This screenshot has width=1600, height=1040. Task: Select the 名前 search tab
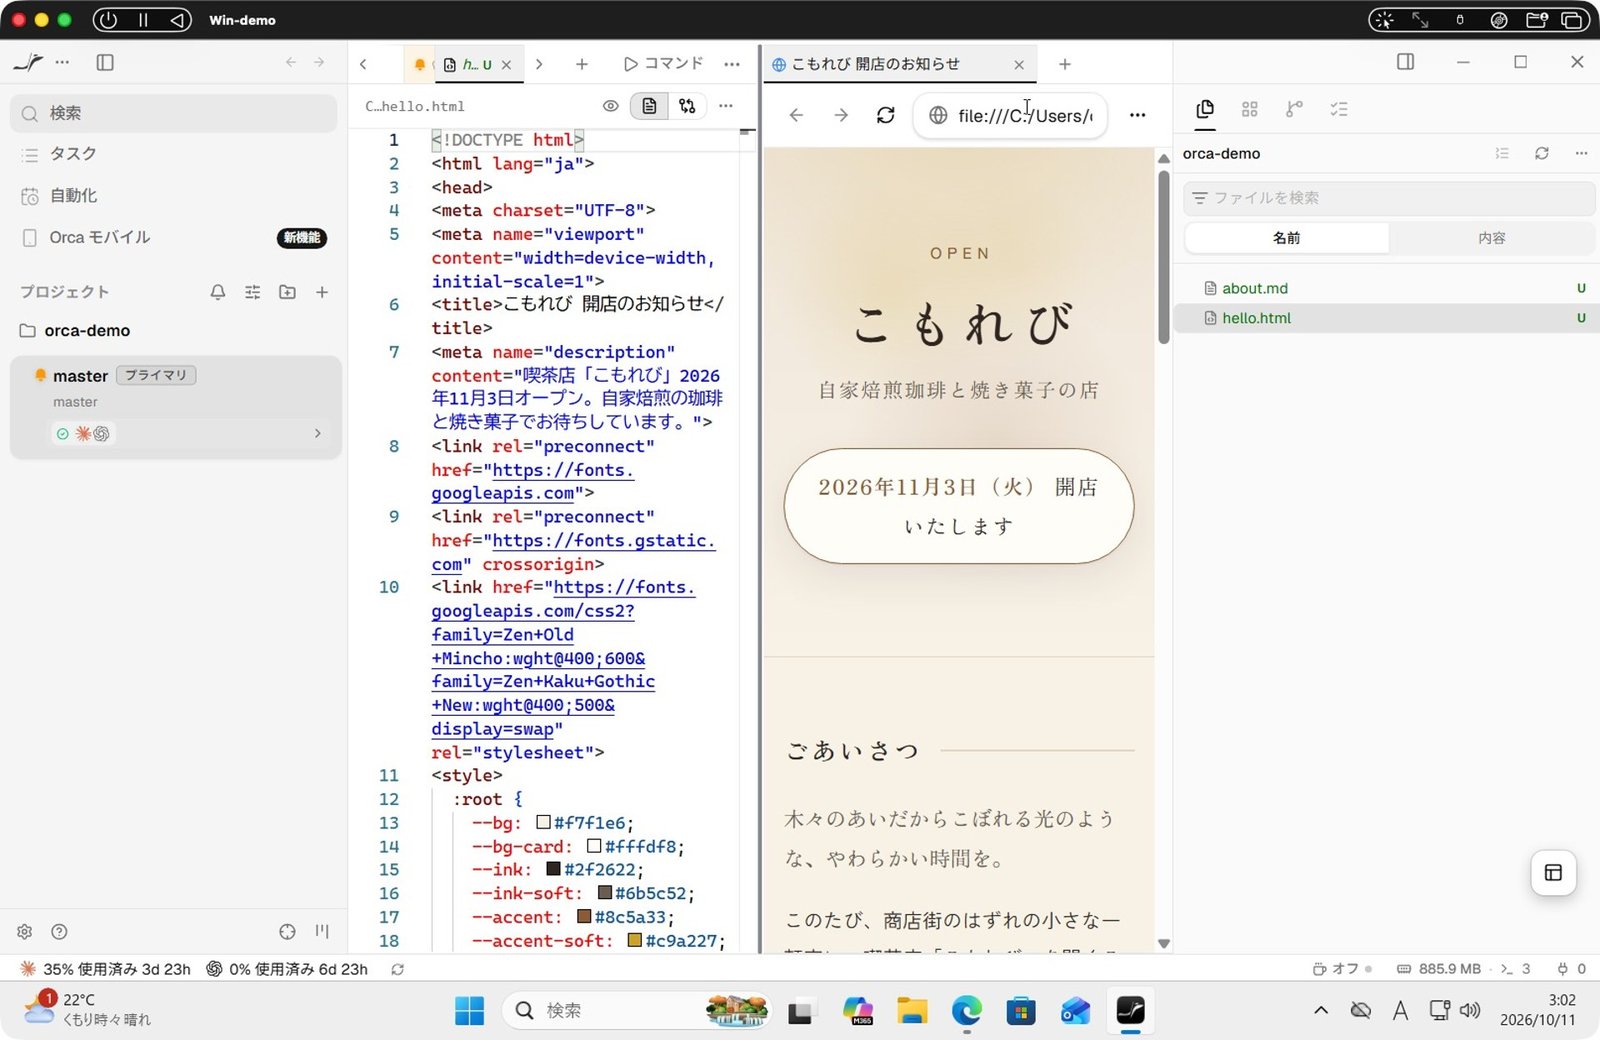(1287, 238)
